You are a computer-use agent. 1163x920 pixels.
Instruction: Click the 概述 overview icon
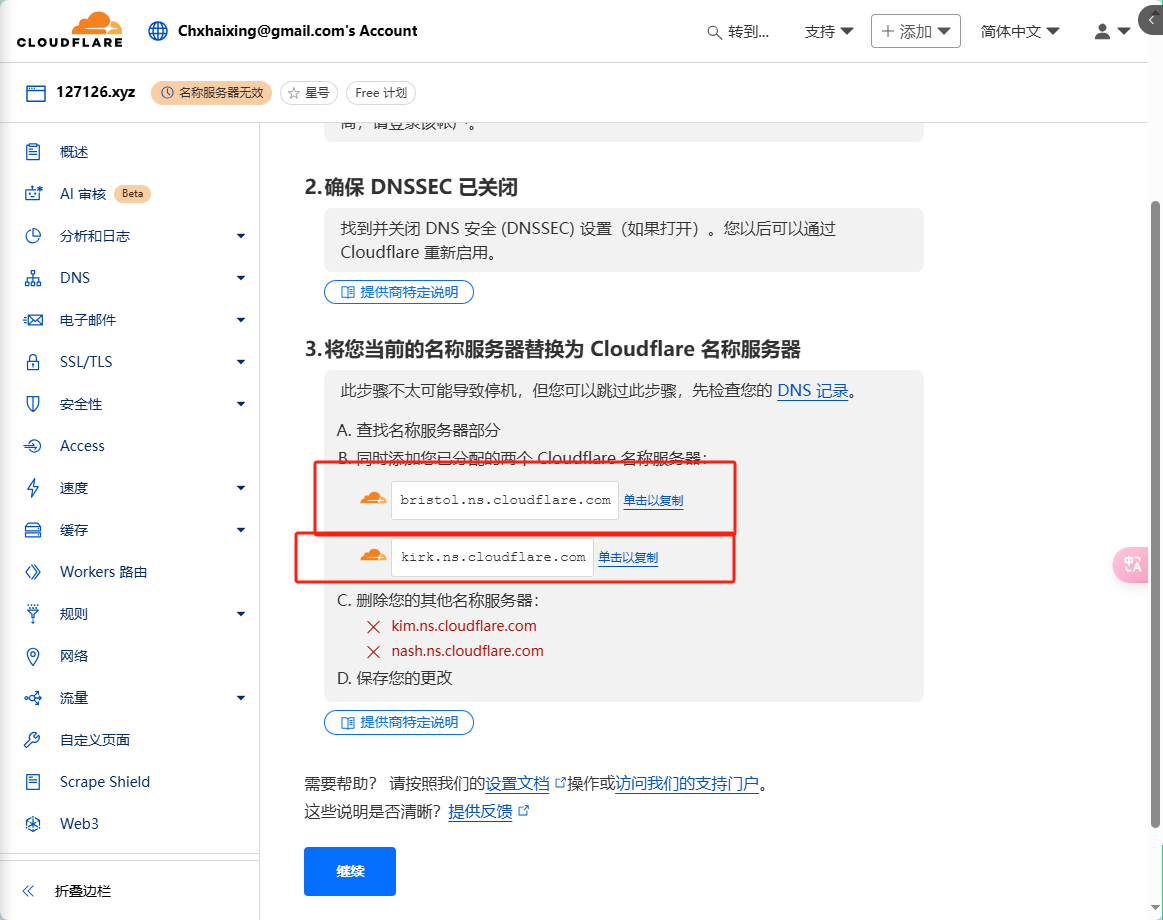click(x=33, y=152)
